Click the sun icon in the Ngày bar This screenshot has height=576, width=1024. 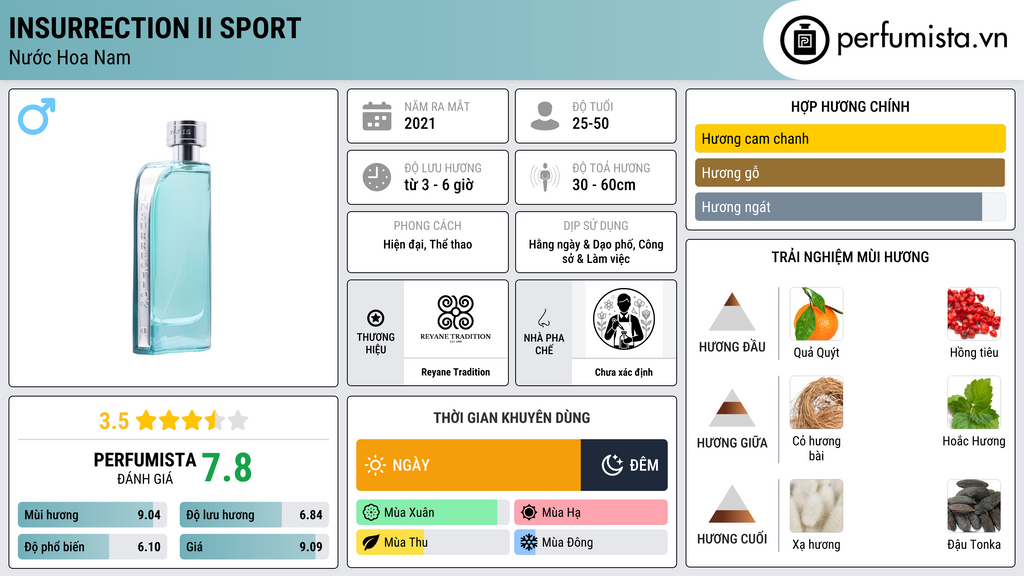376,465
